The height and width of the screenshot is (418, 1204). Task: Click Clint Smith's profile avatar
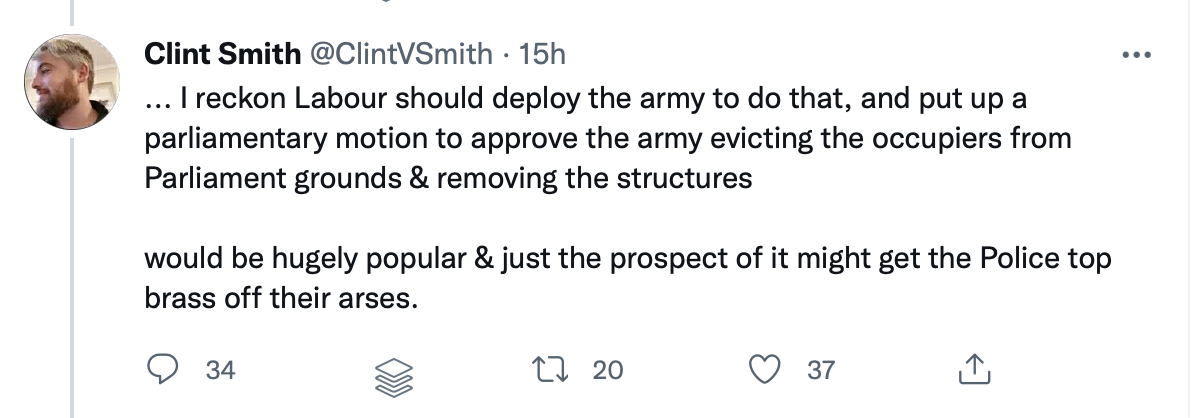71,82
